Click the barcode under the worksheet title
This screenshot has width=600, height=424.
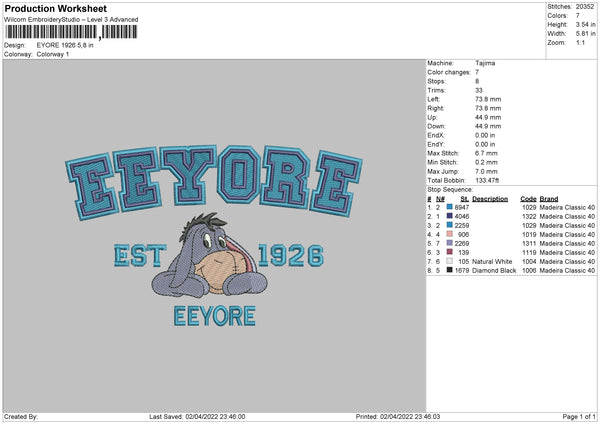(71, 32)
